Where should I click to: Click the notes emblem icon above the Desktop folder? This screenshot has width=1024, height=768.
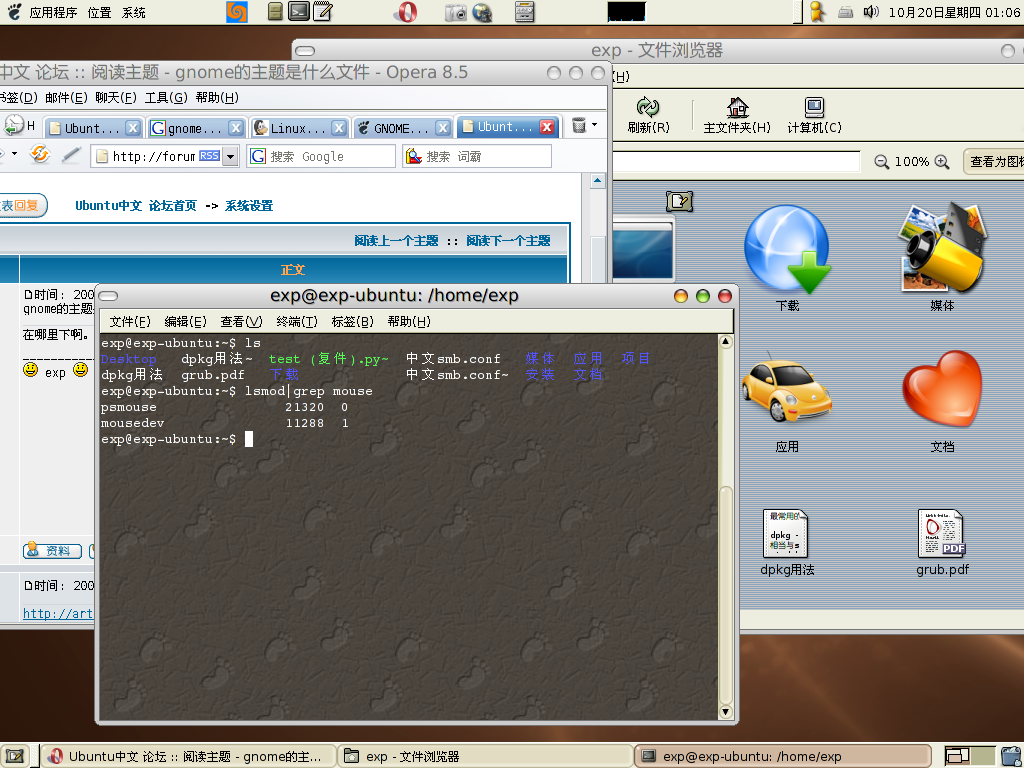(679, 201)
